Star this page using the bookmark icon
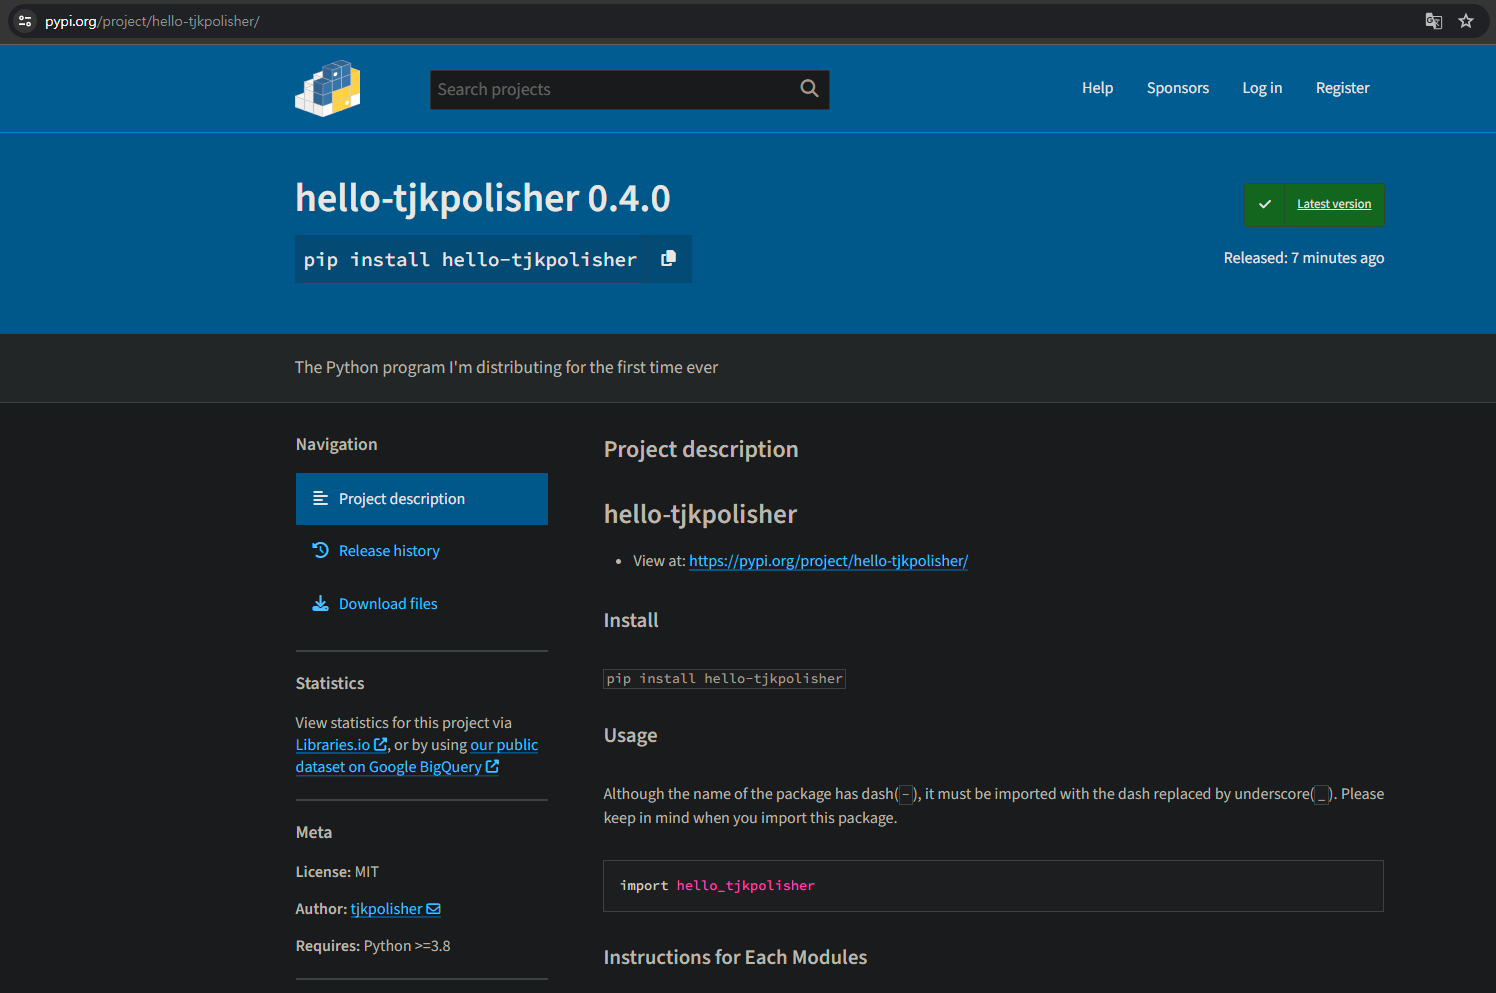The height and width of the screenshot is (993, 1496). point(1466,20)
